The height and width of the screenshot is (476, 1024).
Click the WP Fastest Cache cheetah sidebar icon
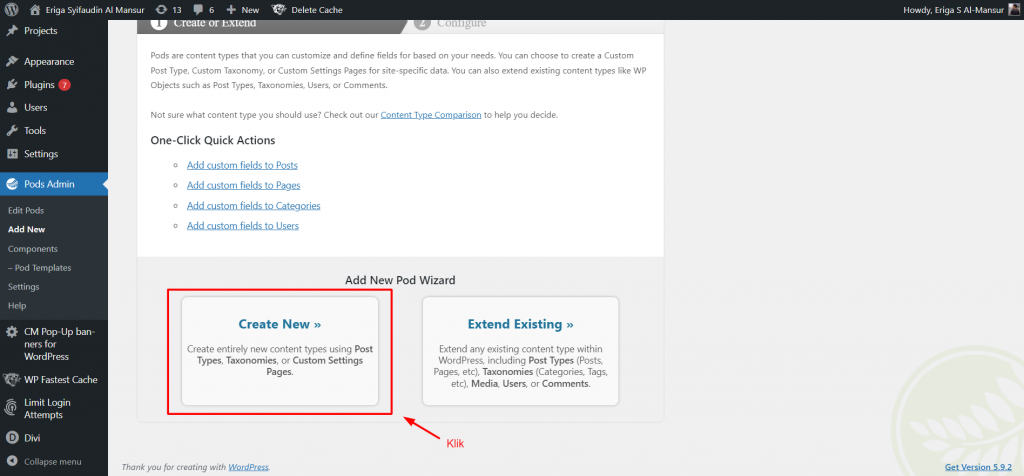[11, 379]
